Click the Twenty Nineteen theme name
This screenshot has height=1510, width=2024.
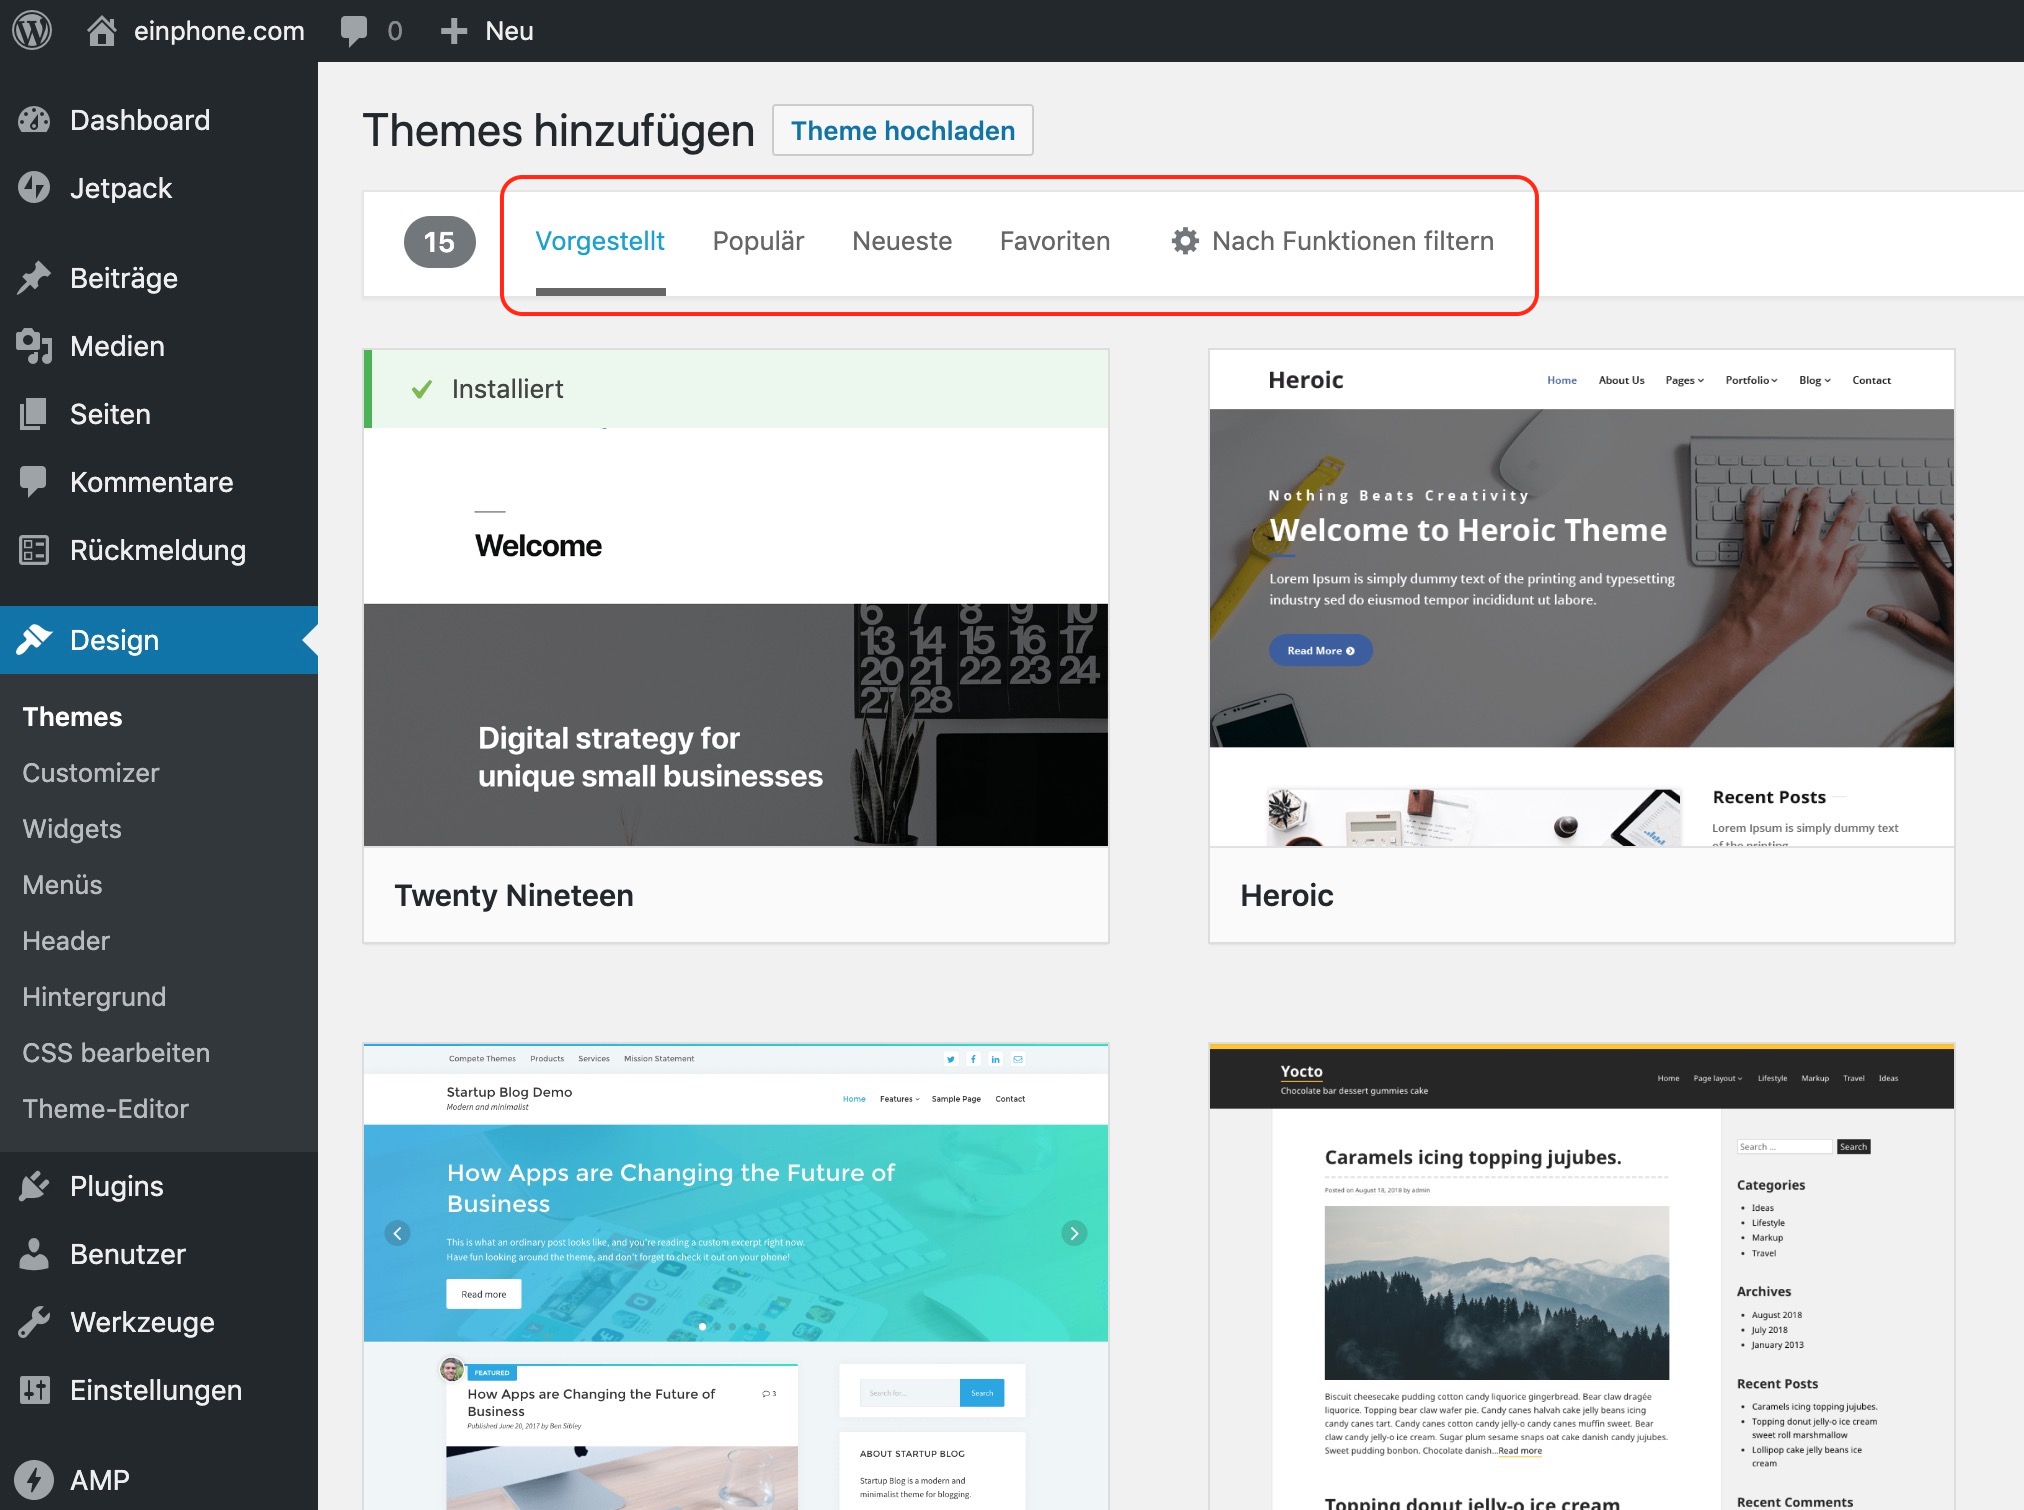click(514, 895)
